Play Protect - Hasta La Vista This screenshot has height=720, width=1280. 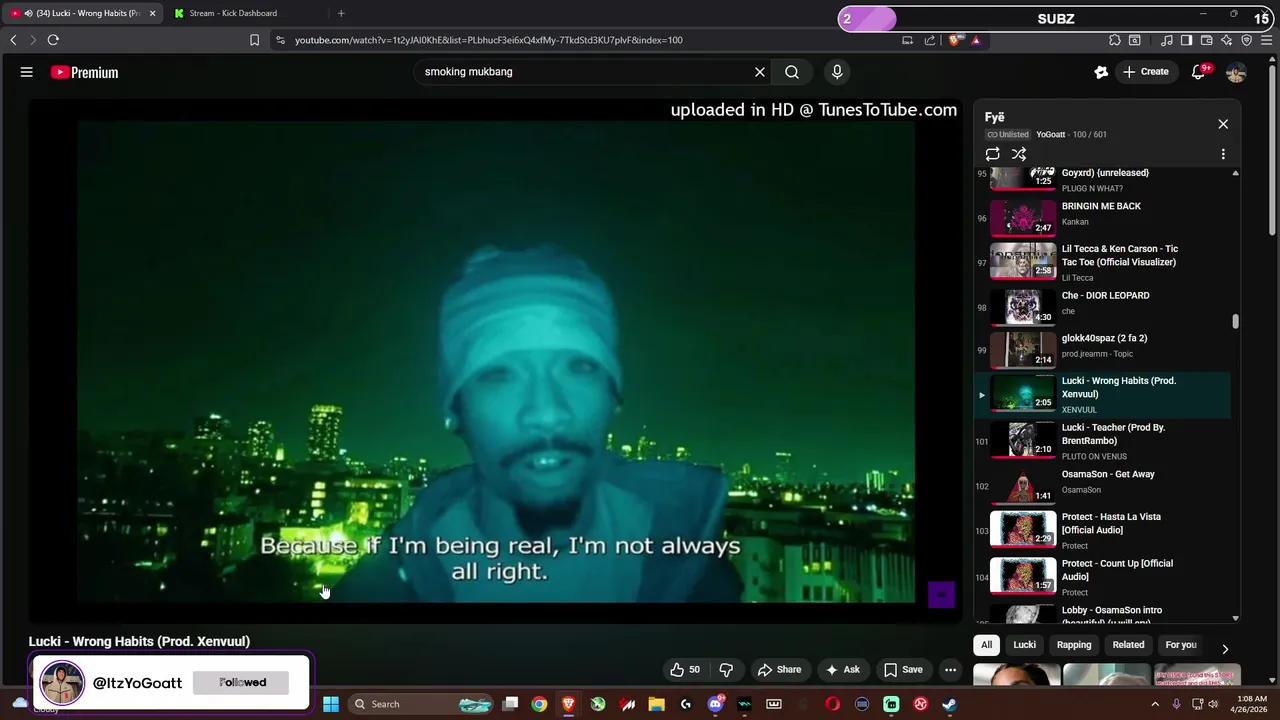click(x=1102, y=529)
